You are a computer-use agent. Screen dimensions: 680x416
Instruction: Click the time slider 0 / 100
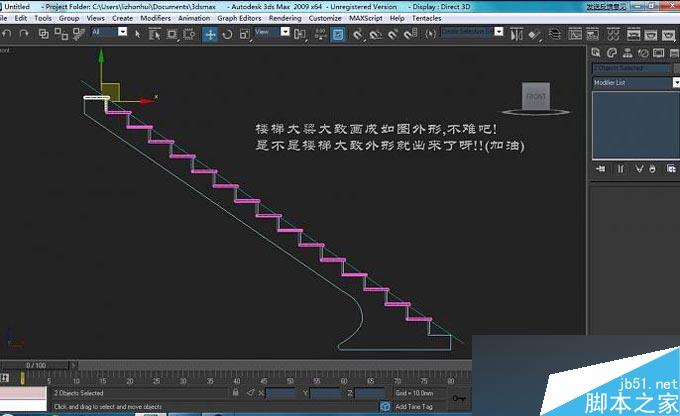tap(36, 365)
